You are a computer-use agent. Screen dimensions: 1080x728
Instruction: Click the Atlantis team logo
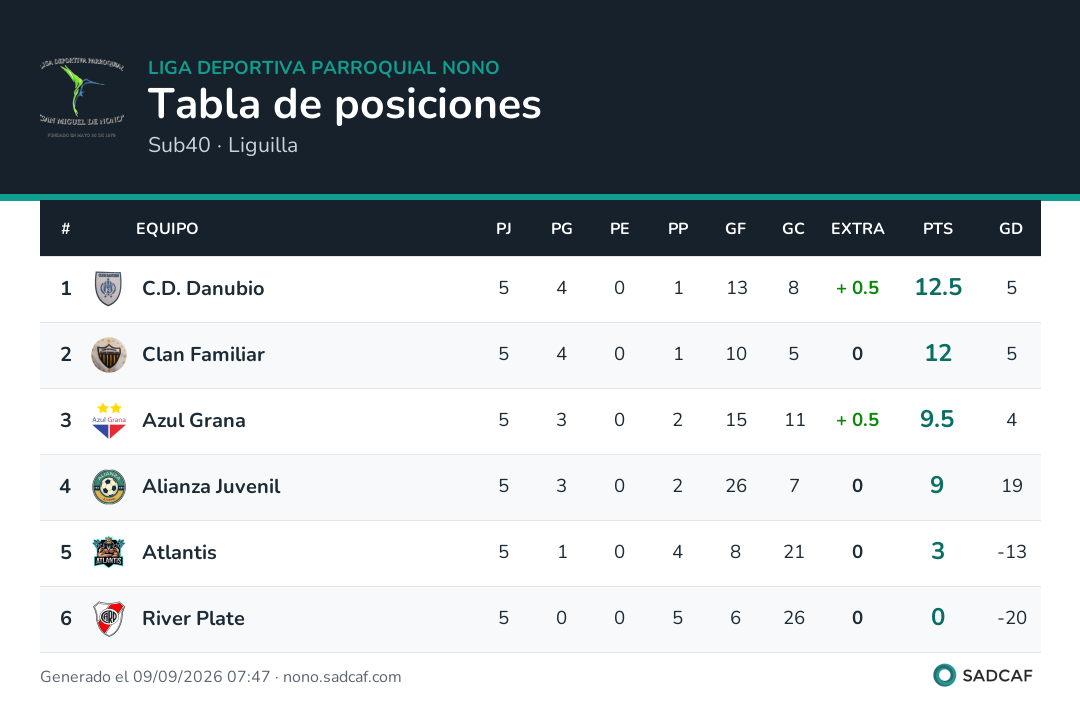click(x=109, y=552)
